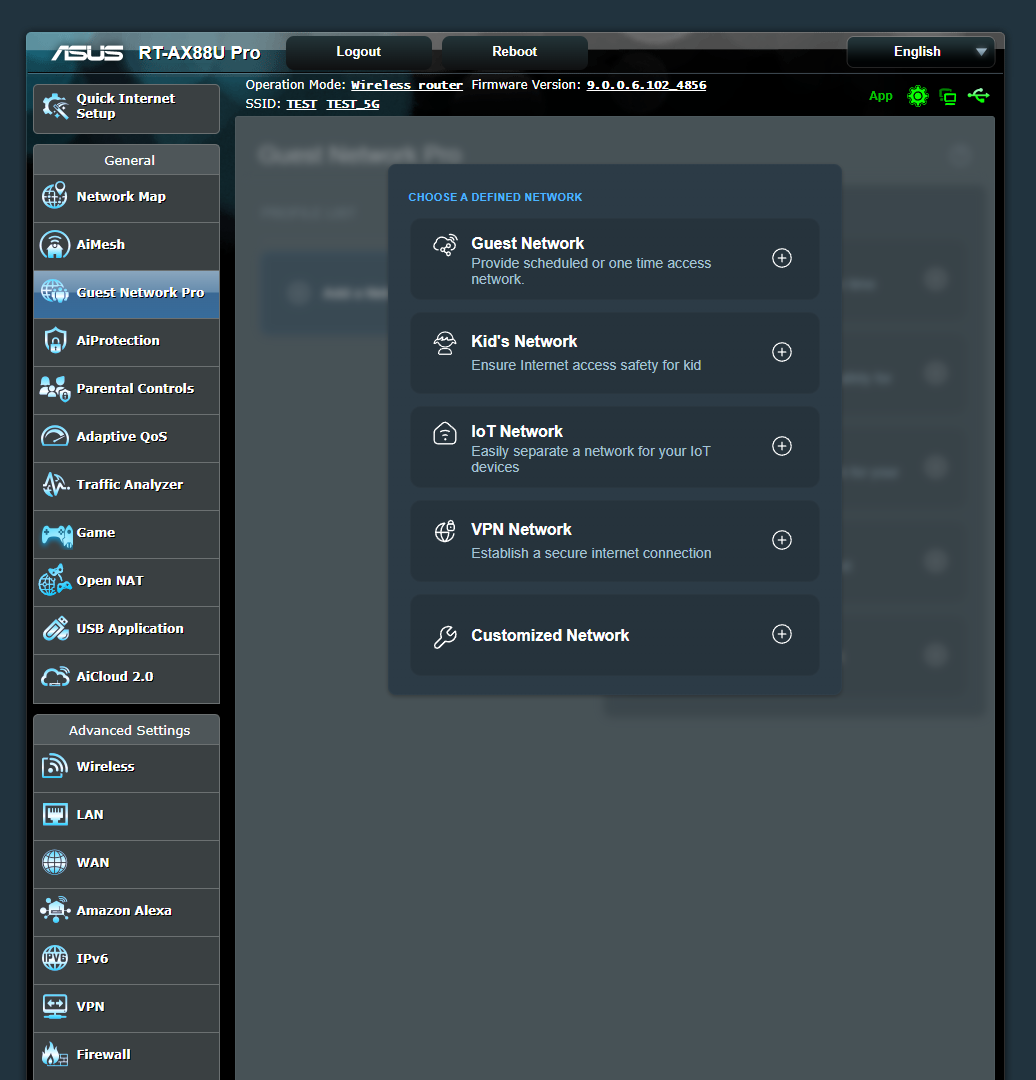Image resolution: width=1036 pixels, height=1080 pixels.
Task: Go to Traffic Analyzer menu item
Action: [x=127, y=486]
